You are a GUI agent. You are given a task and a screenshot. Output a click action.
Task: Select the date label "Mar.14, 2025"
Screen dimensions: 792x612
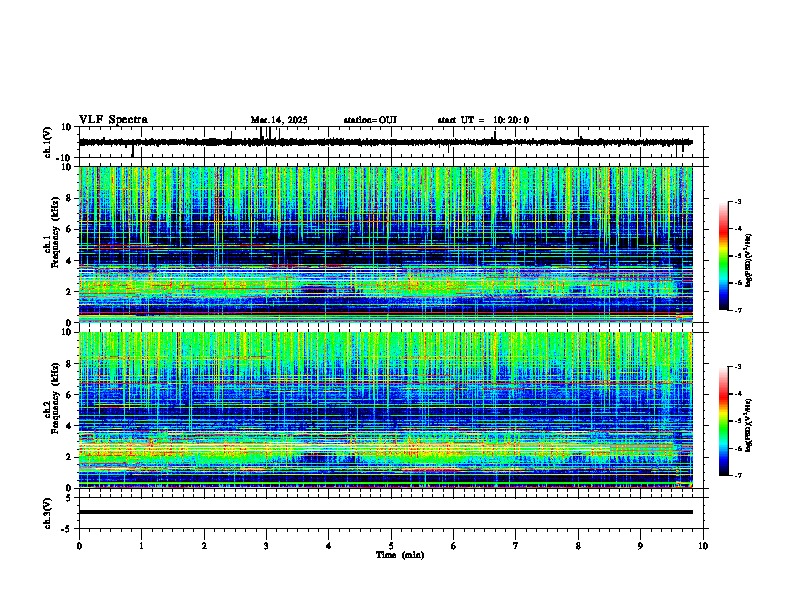point(279,120)
